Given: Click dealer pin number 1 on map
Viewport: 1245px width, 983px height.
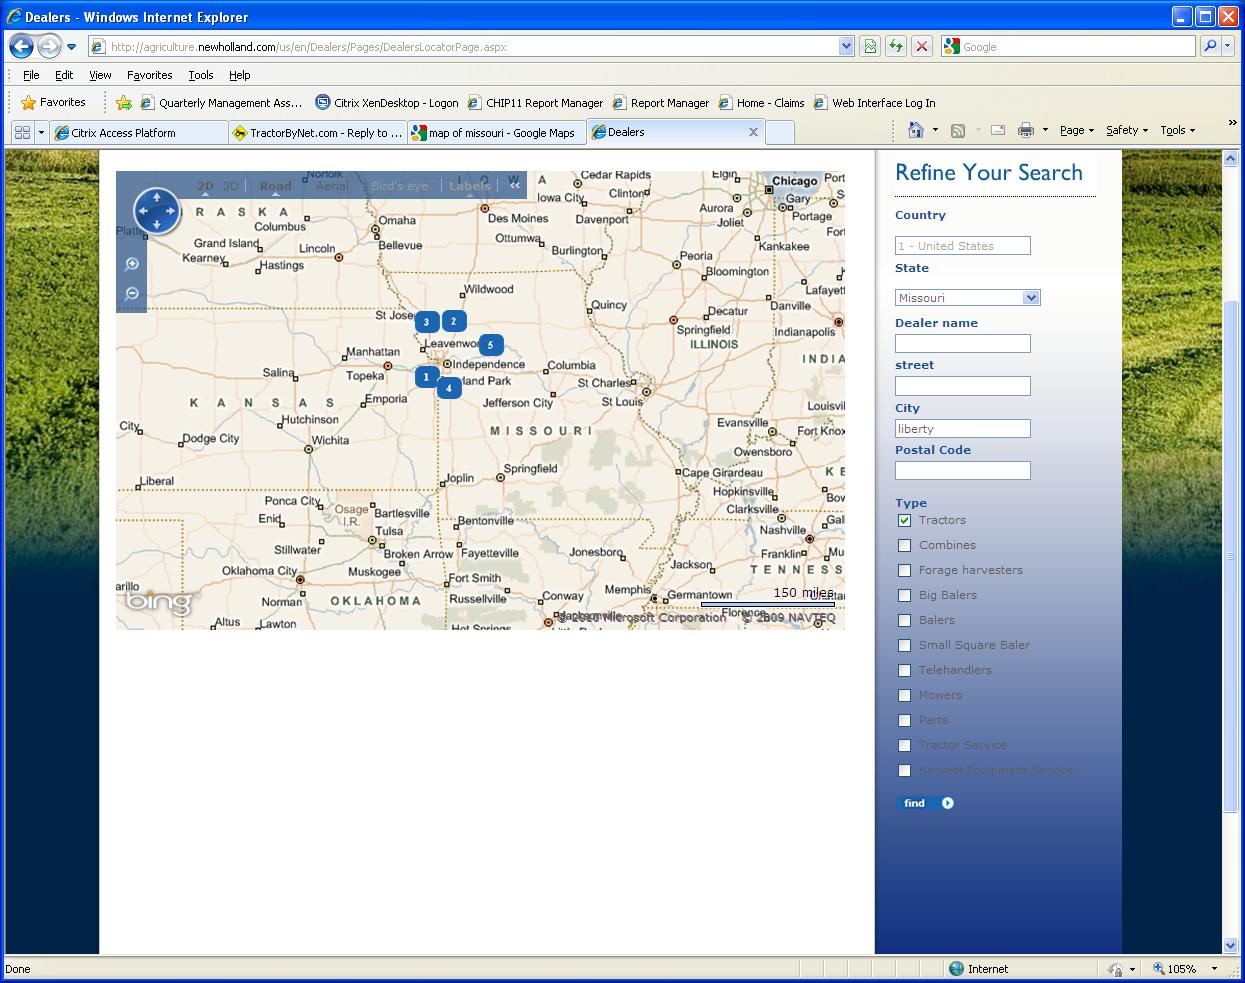Looking at the screenshot, I should pyautogui.click(x=426, y=377).
